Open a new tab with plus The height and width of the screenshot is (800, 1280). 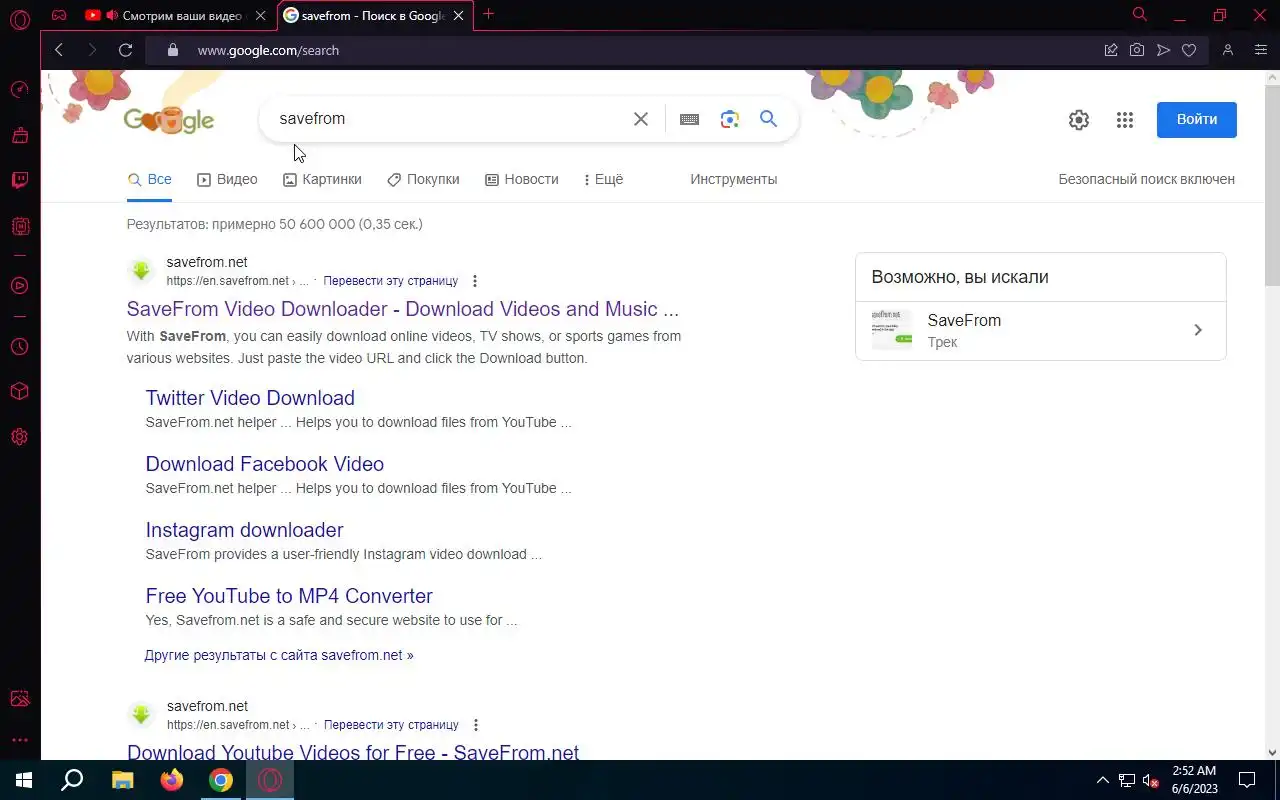tap(488, 14)
